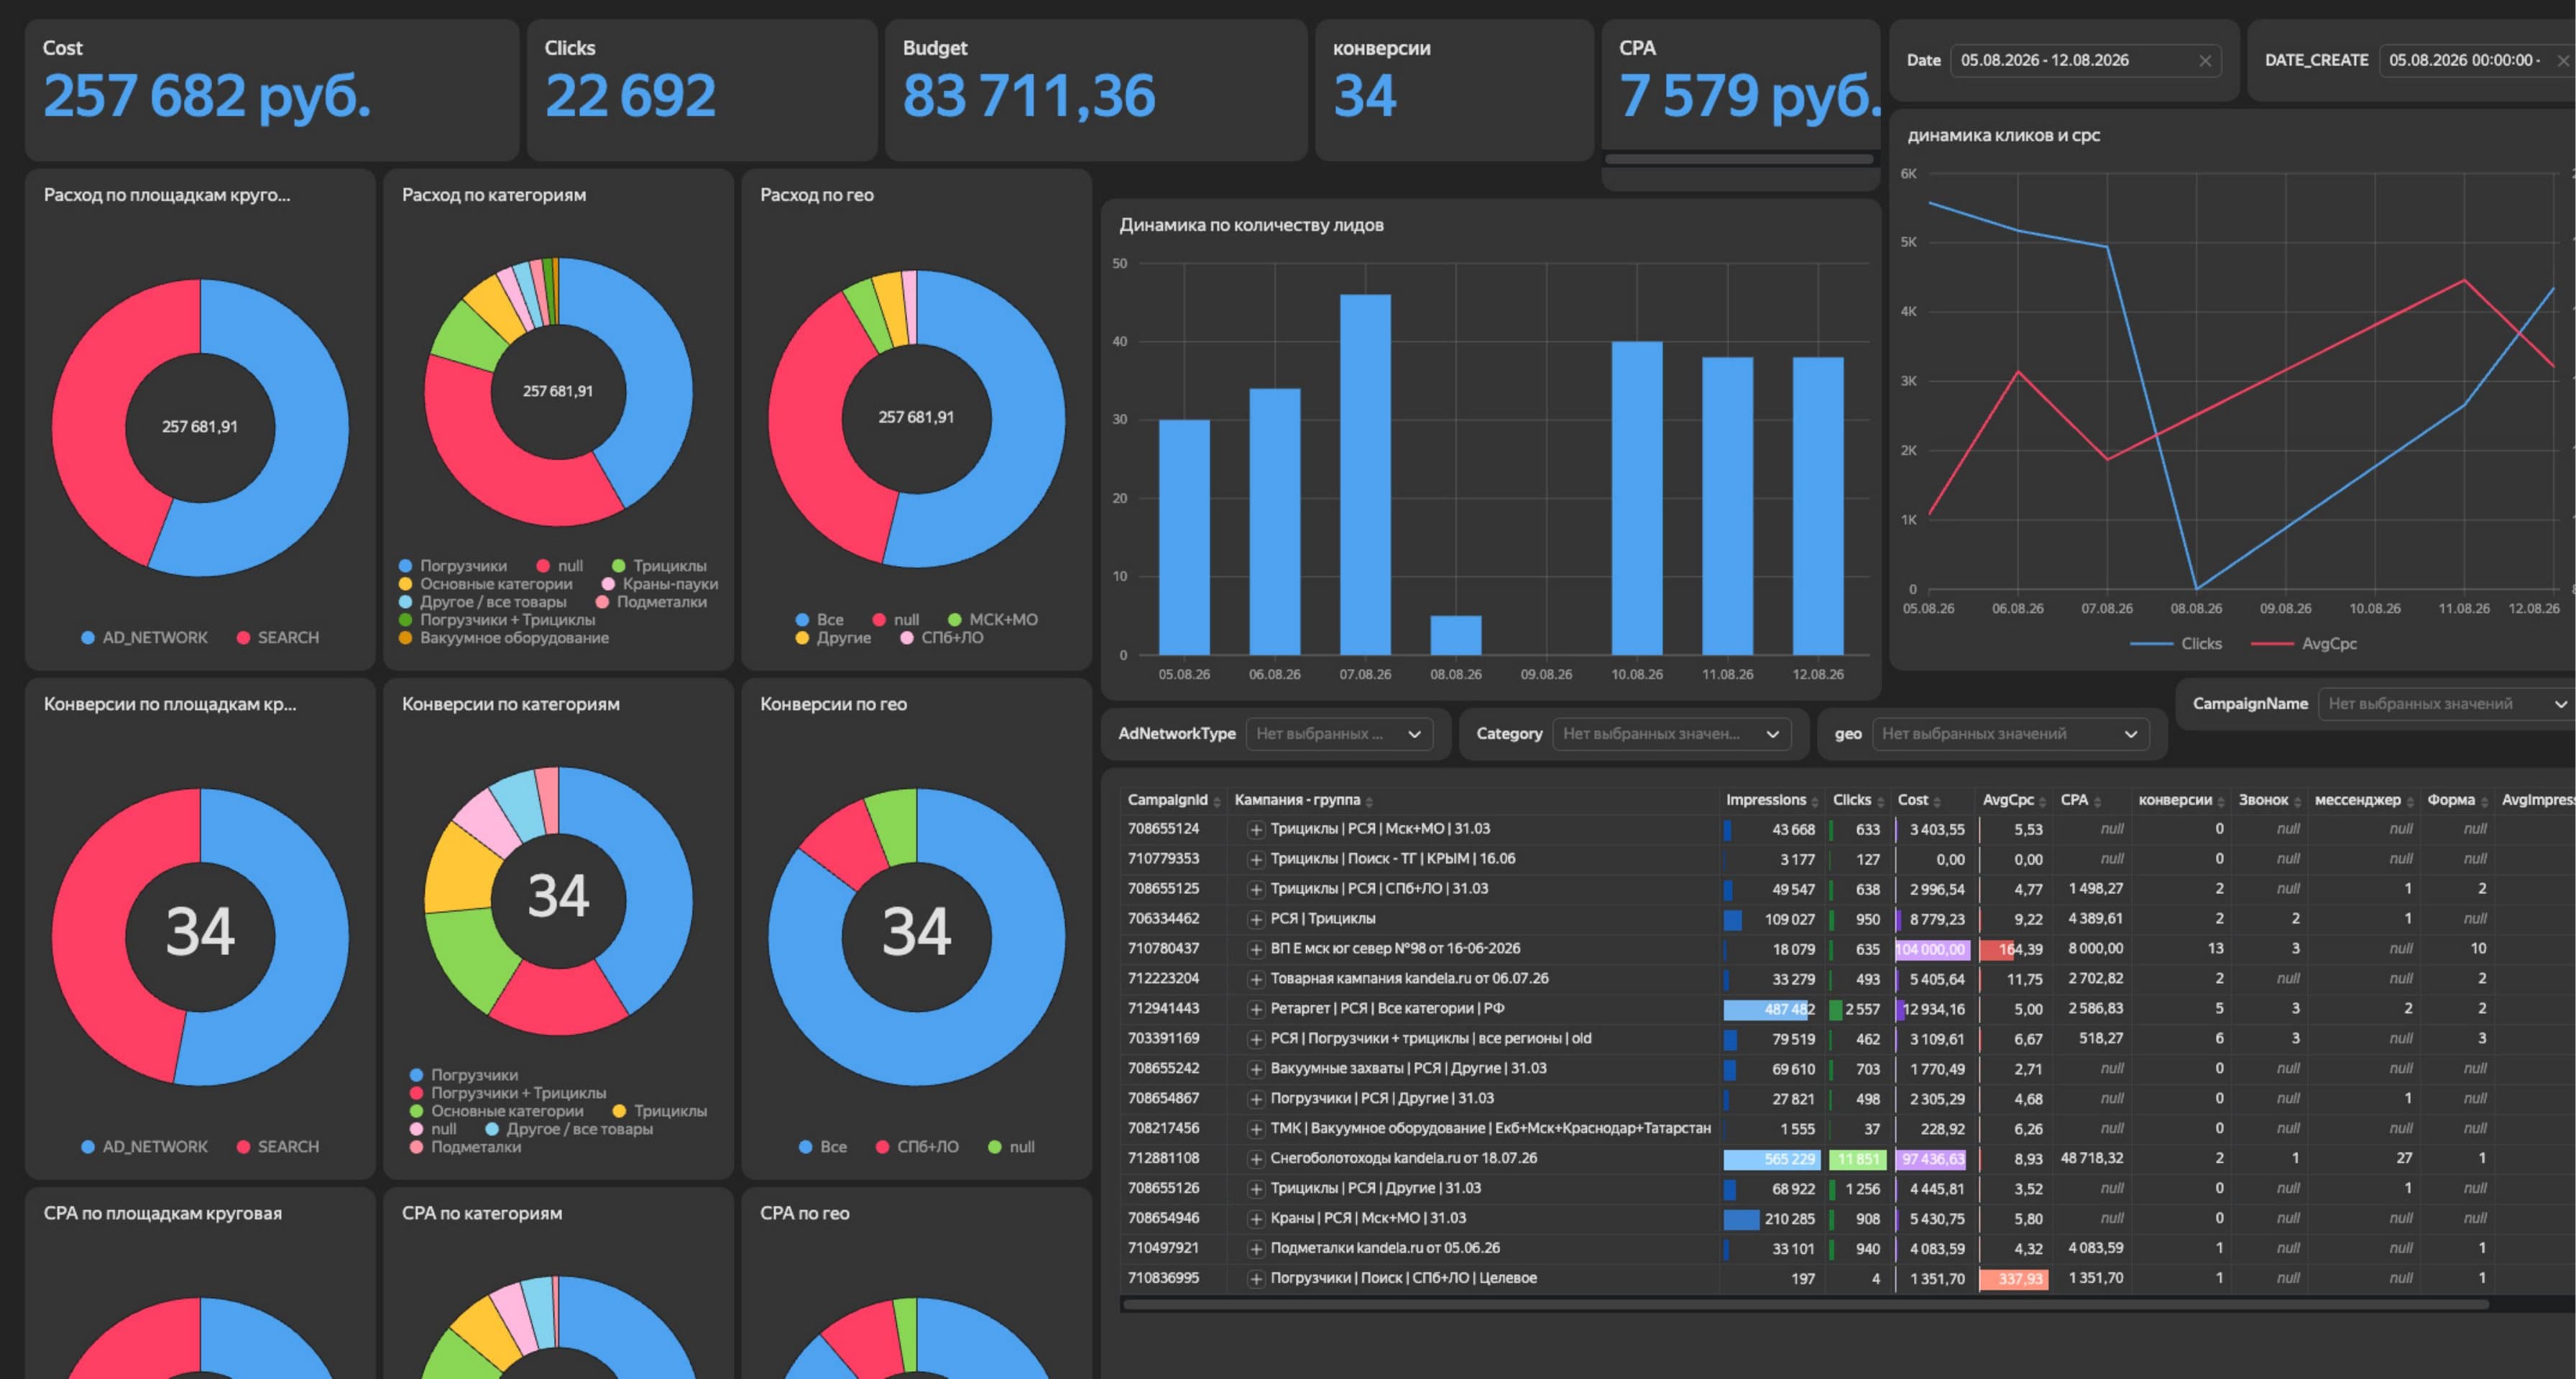2576x1379 pixels.
Task: Toggle Другие legend item in Расход по гео
Action: pyautogui.click(x=833, y=638)
